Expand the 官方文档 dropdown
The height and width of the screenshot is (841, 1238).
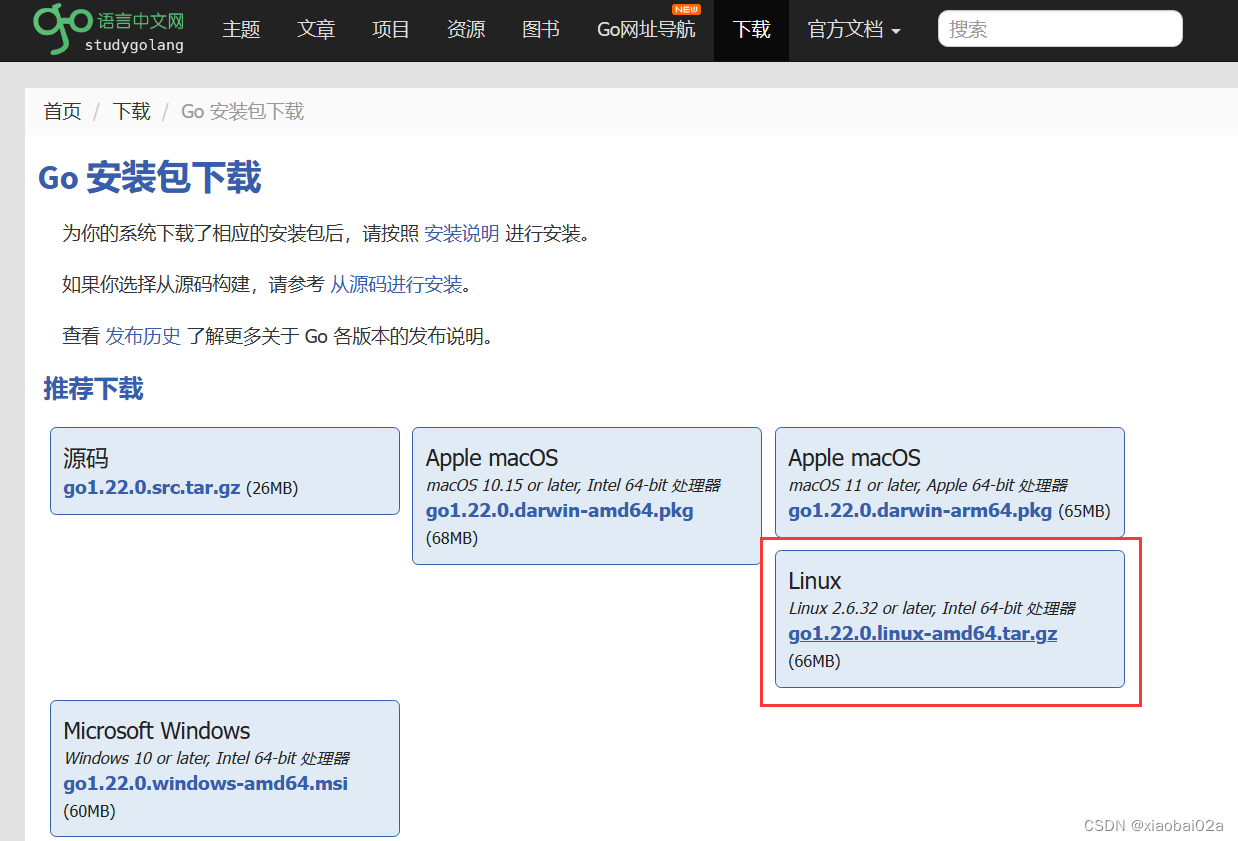(x=854, y=30)
